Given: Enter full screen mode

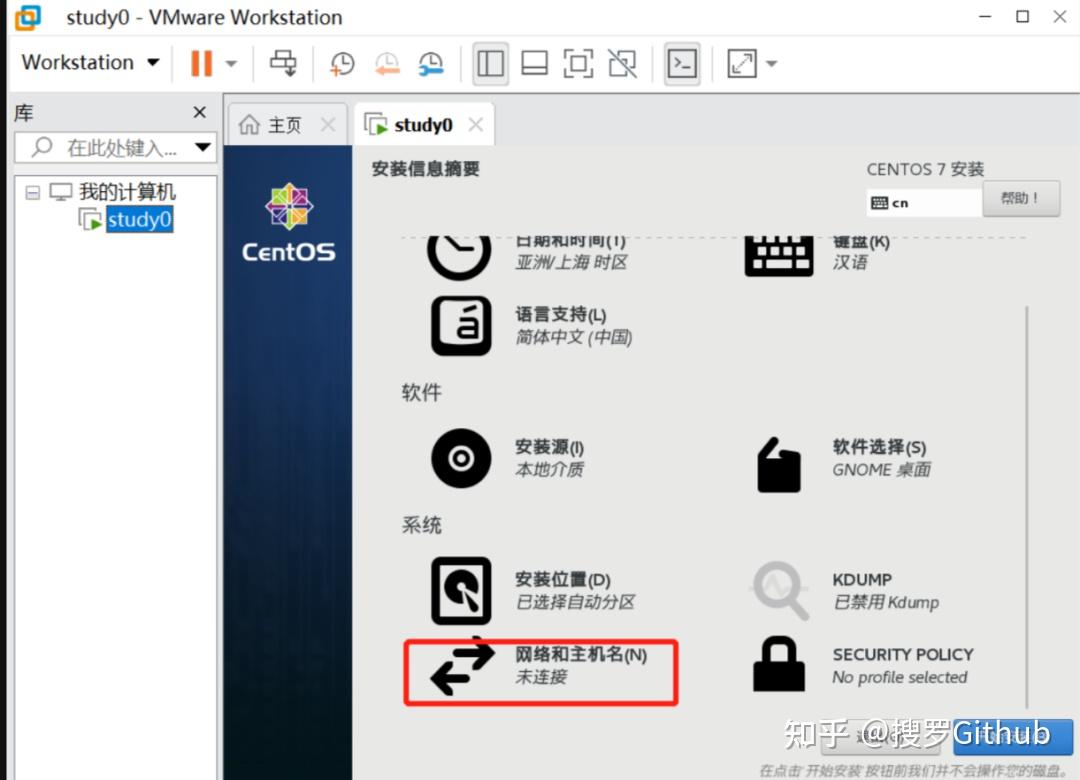Looking at the screenshot, I should point(578,63).
